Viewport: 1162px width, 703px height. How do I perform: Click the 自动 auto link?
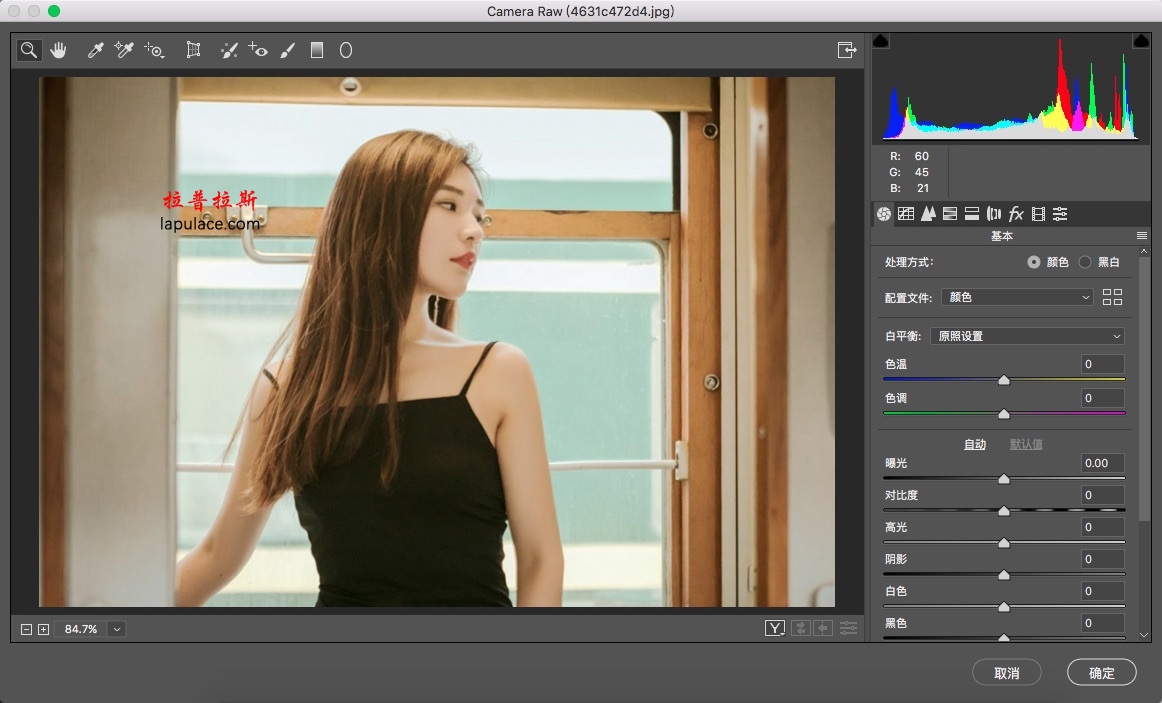coord(975,444)
